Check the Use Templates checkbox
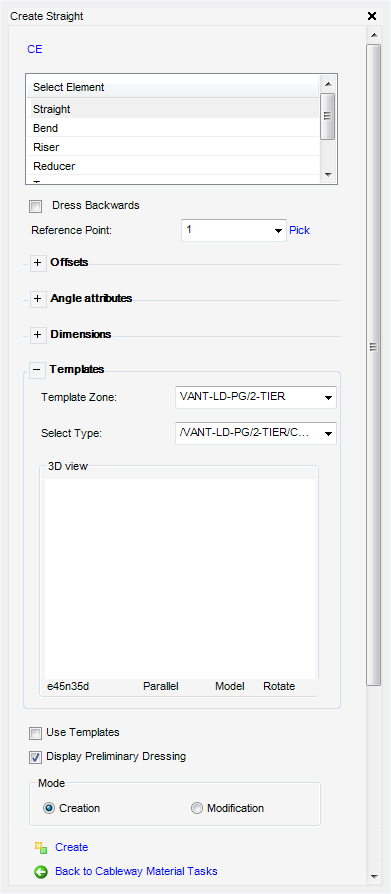This screenshot has width=391, height=894. point(36,733)
